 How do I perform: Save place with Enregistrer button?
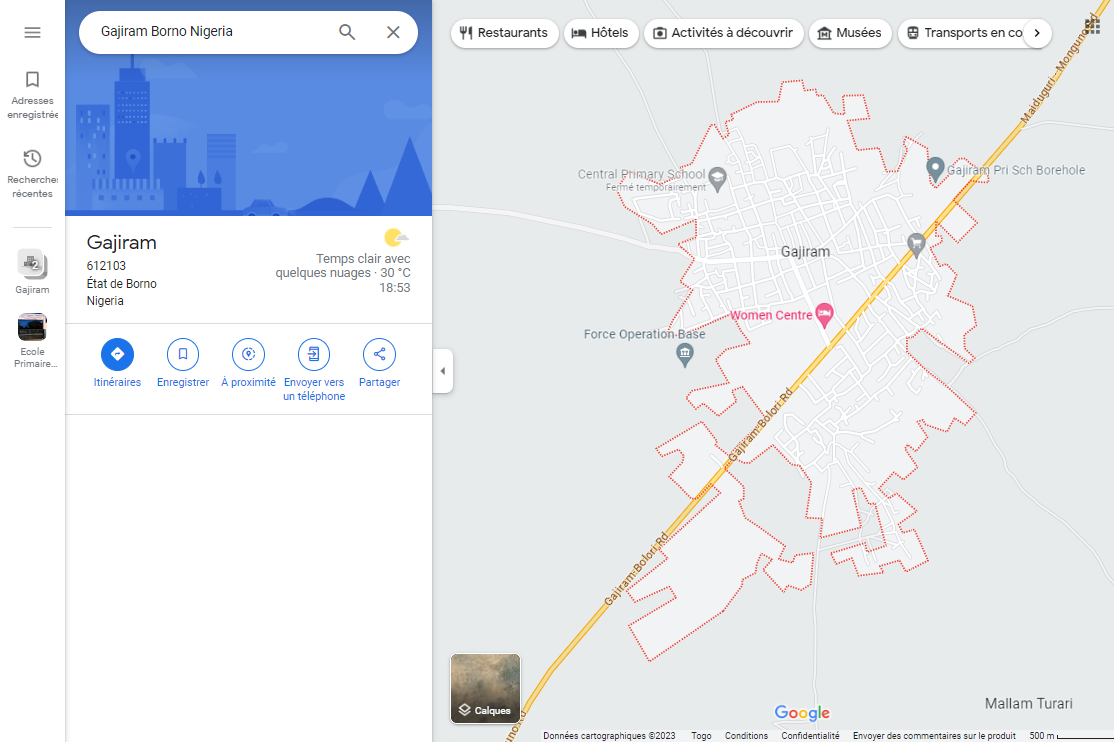pos(183,354)
